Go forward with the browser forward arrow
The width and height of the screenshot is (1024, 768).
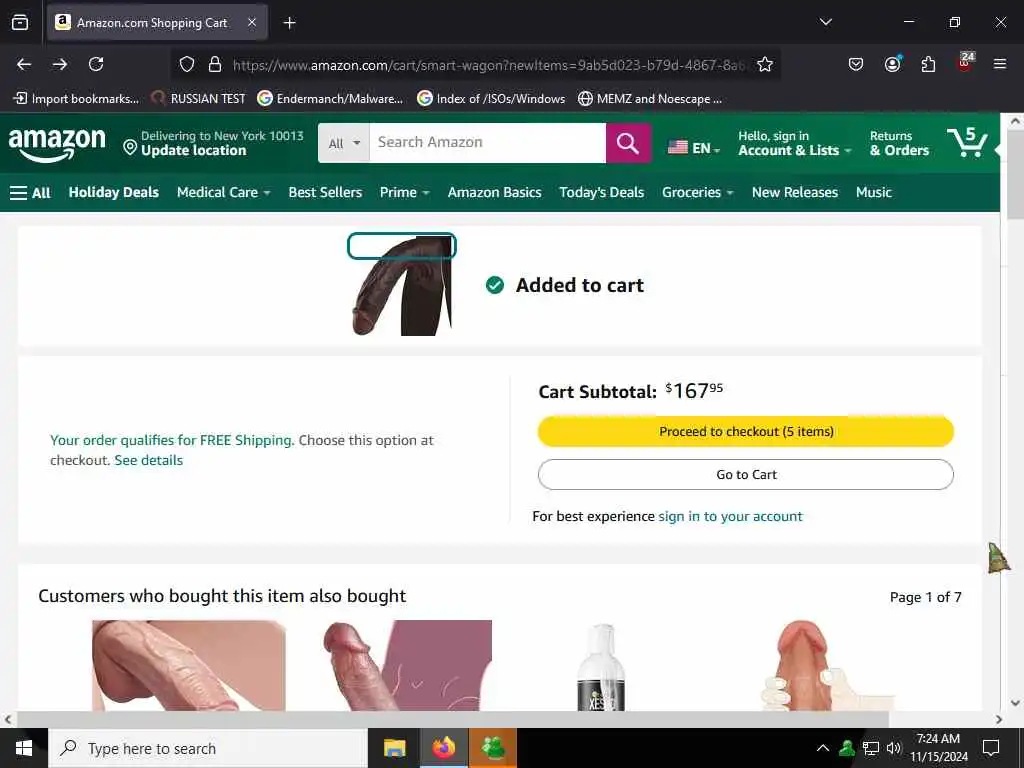[60, 64]
